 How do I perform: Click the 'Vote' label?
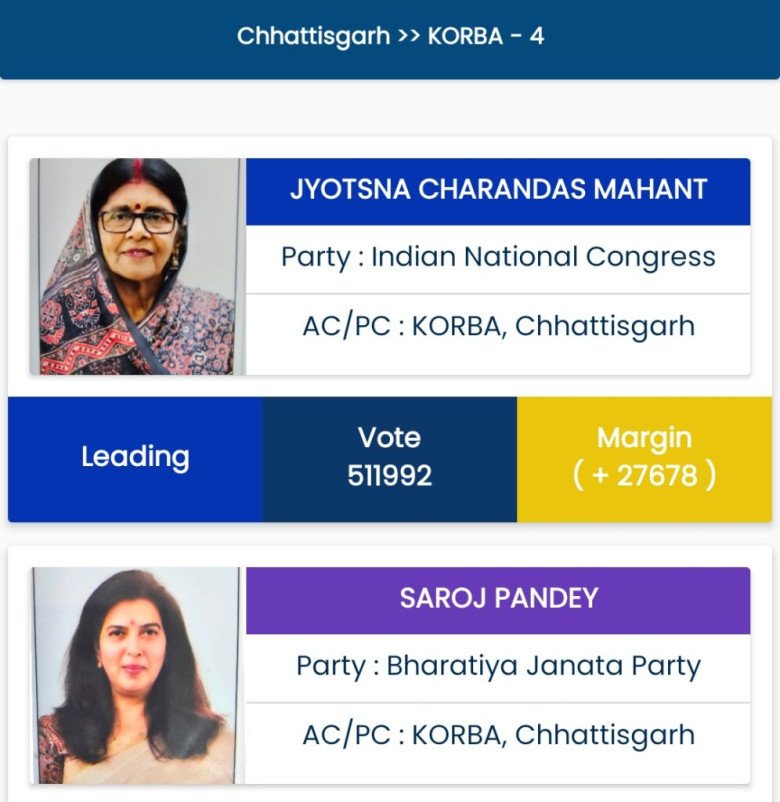point(389,438)
